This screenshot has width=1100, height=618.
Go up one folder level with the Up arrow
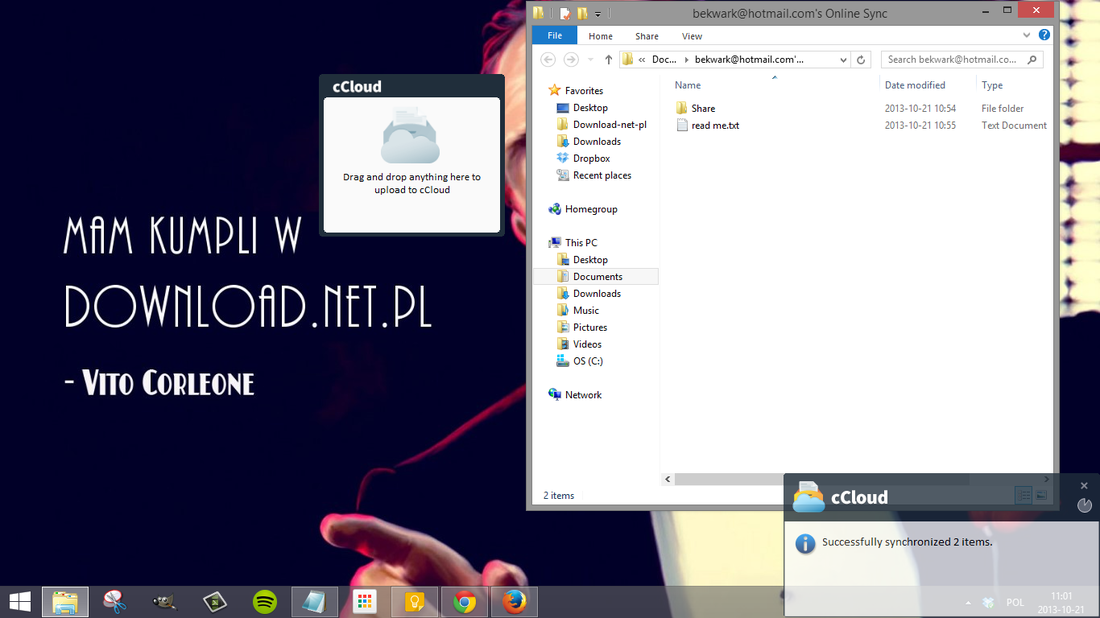[608, 60]
